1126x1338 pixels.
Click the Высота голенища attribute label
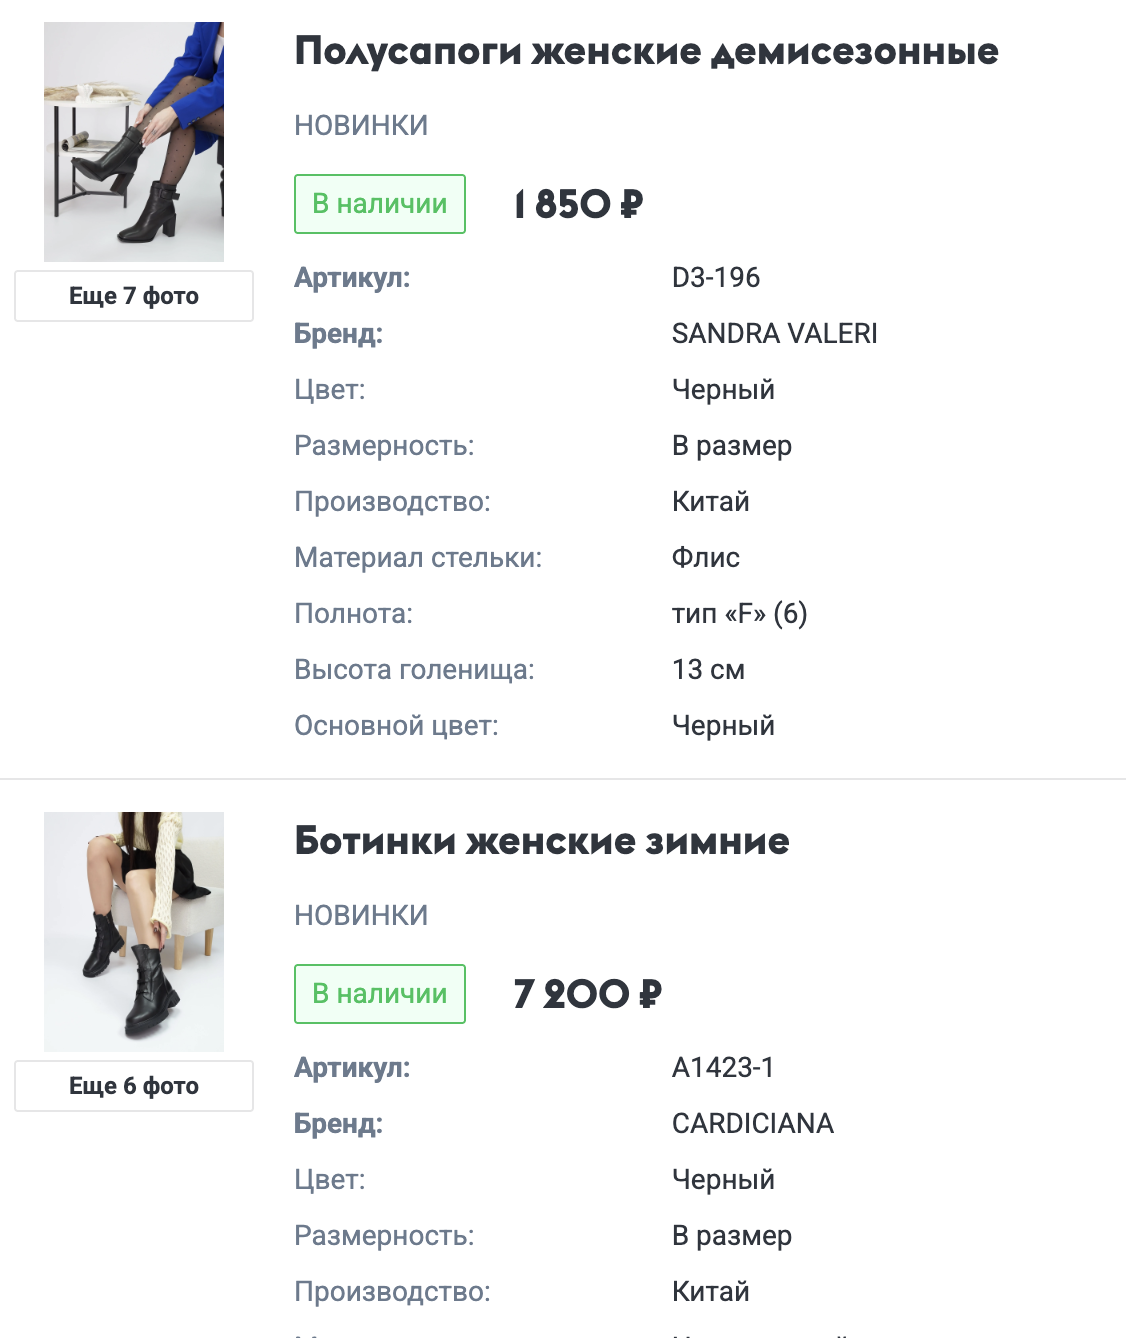414,669
